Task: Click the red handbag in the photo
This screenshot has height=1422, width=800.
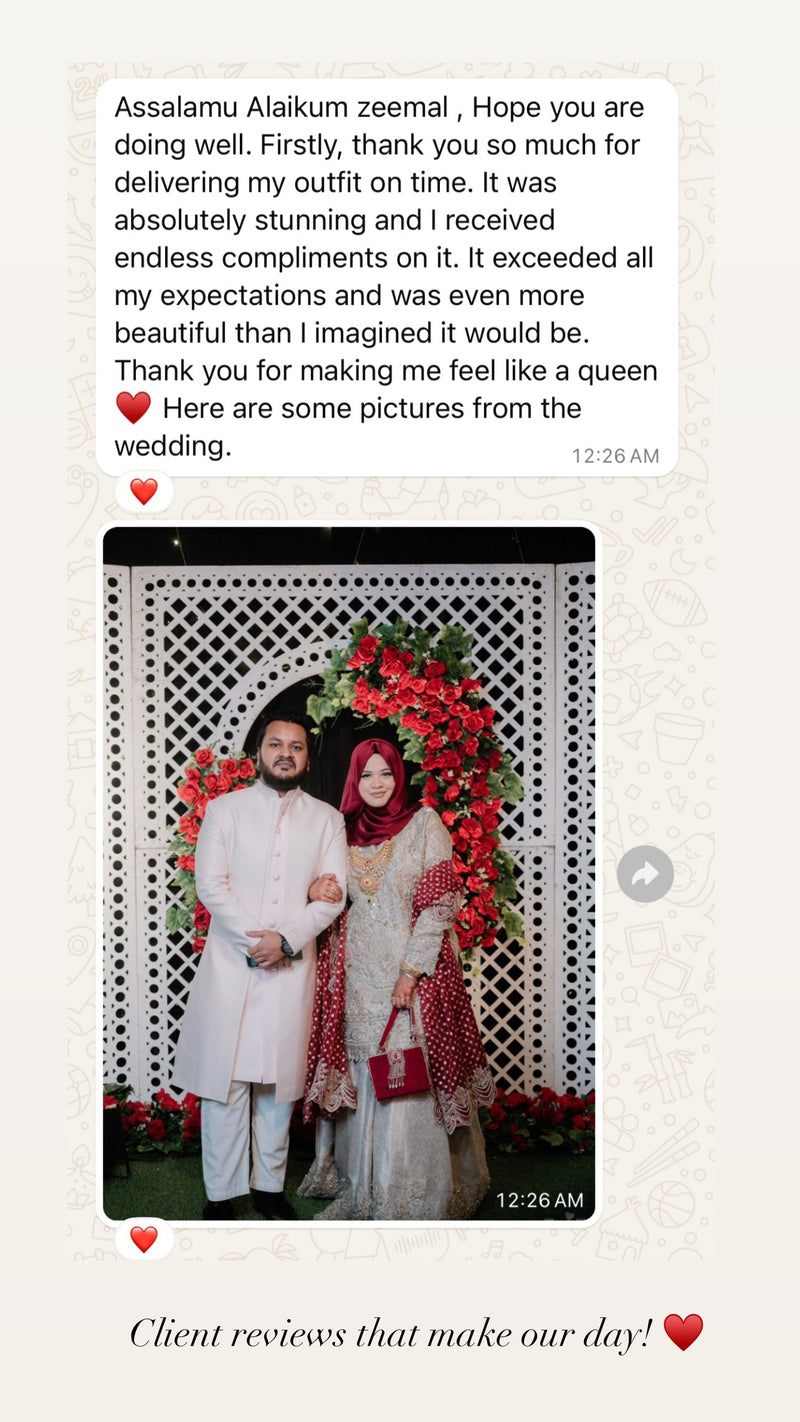Action: (399, 1066)
